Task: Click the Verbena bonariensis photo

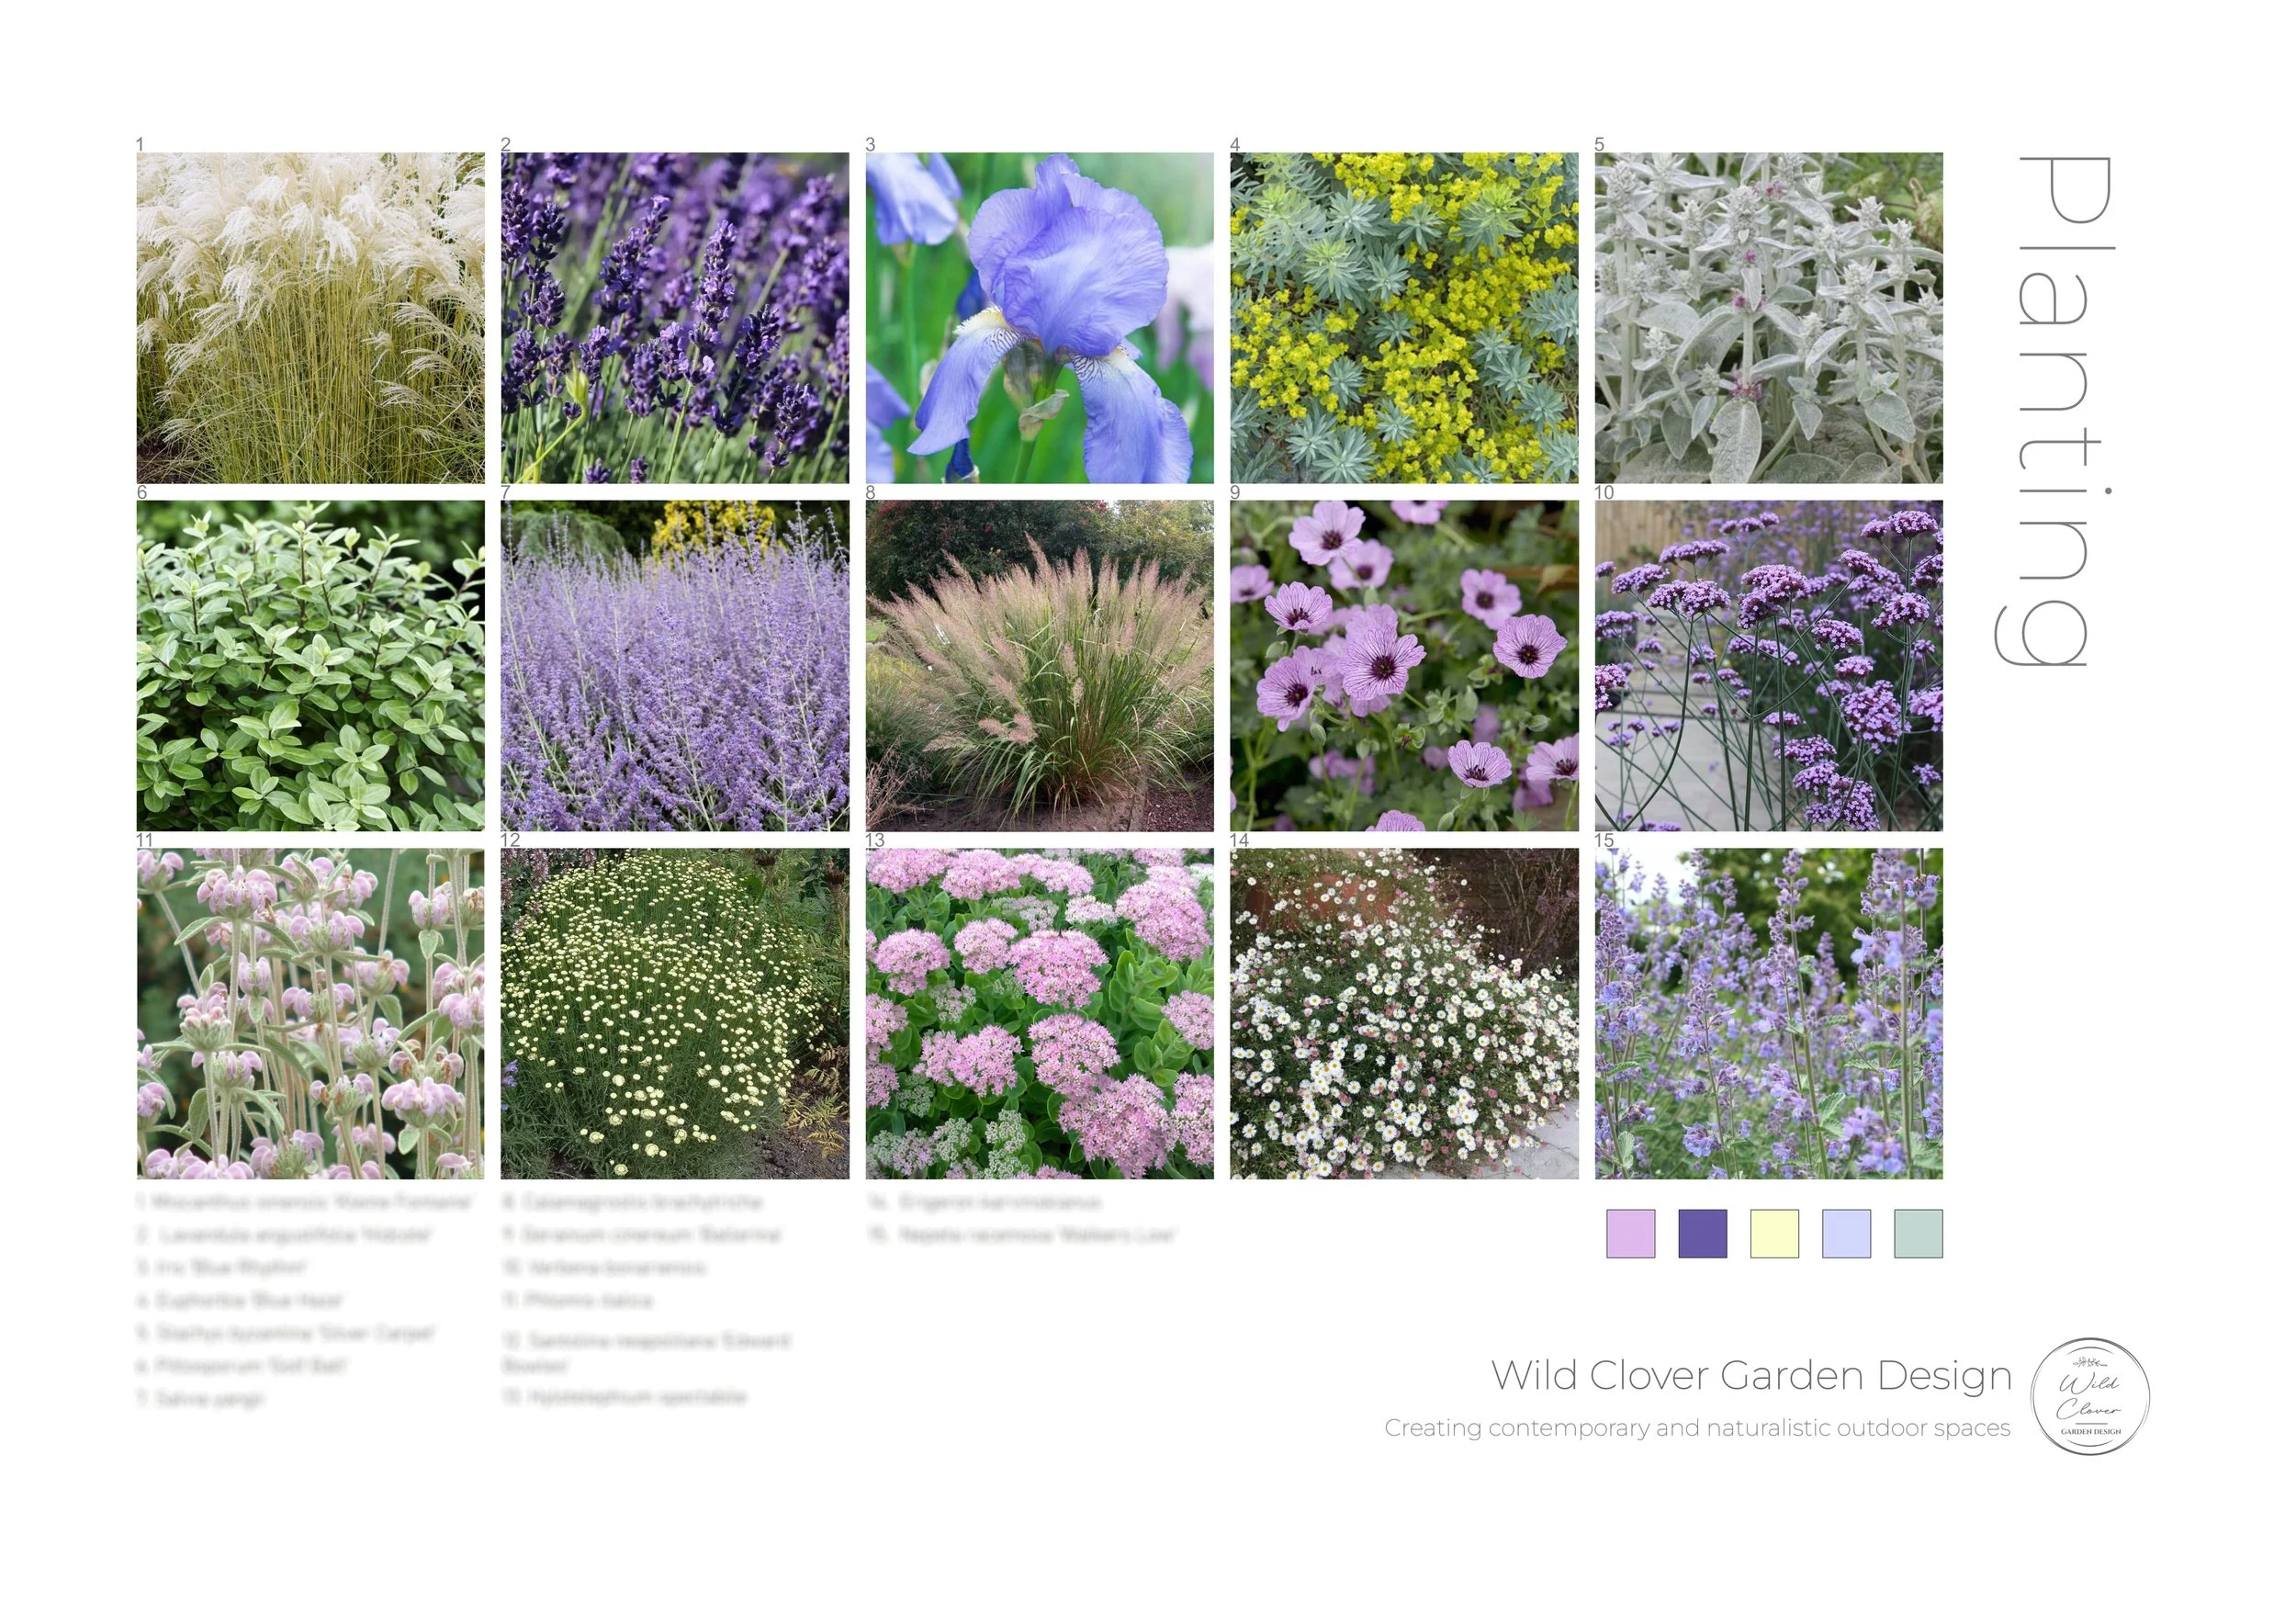Action: tap(1768, 666)
